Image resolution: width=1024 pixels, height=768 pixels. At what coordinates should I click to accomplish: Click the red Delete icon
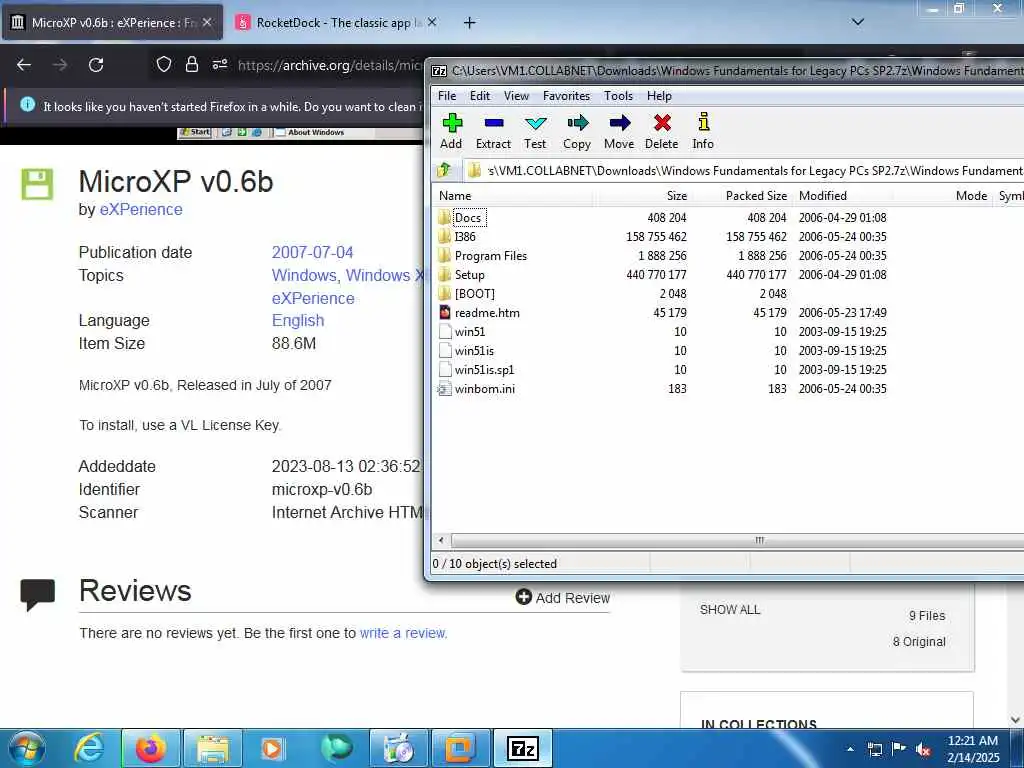(x=662, y=131)
